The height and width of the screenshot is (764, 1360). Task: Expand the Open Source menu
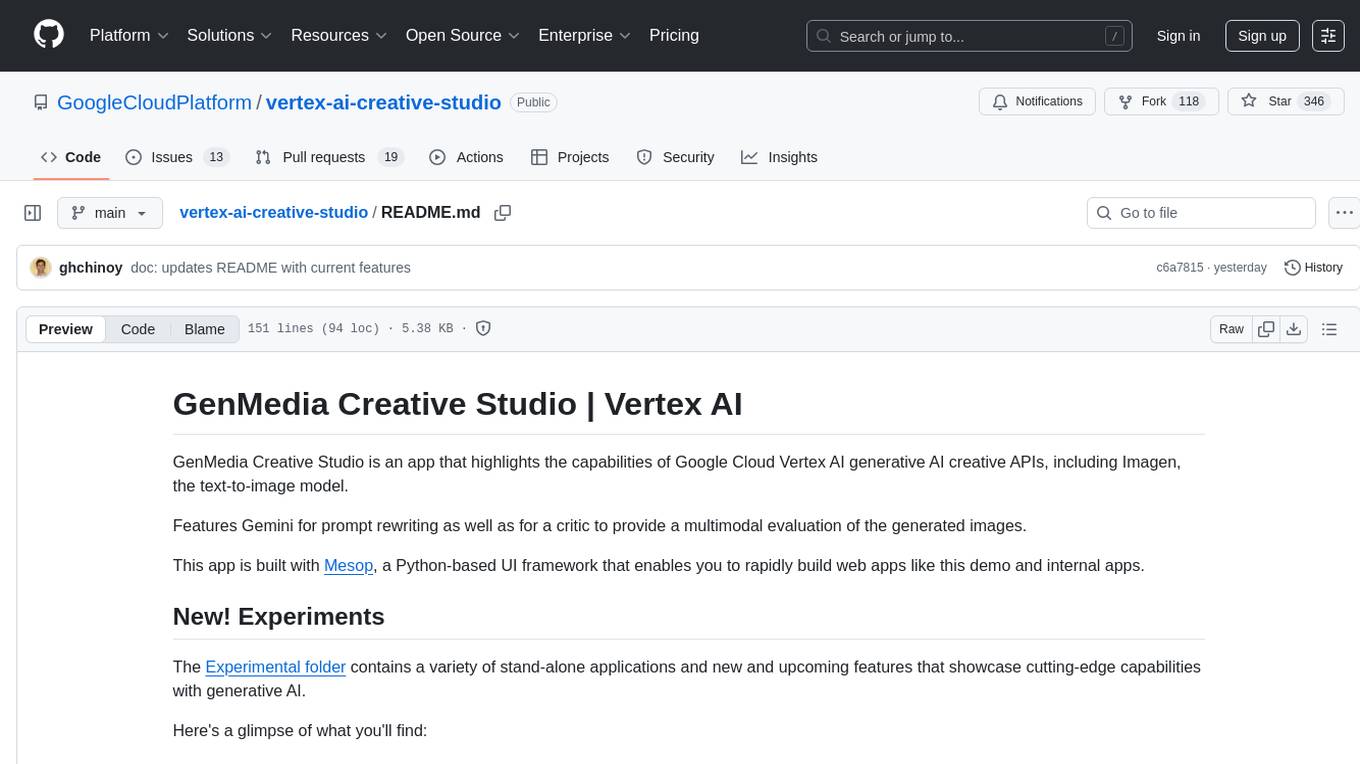click(464, 35)
